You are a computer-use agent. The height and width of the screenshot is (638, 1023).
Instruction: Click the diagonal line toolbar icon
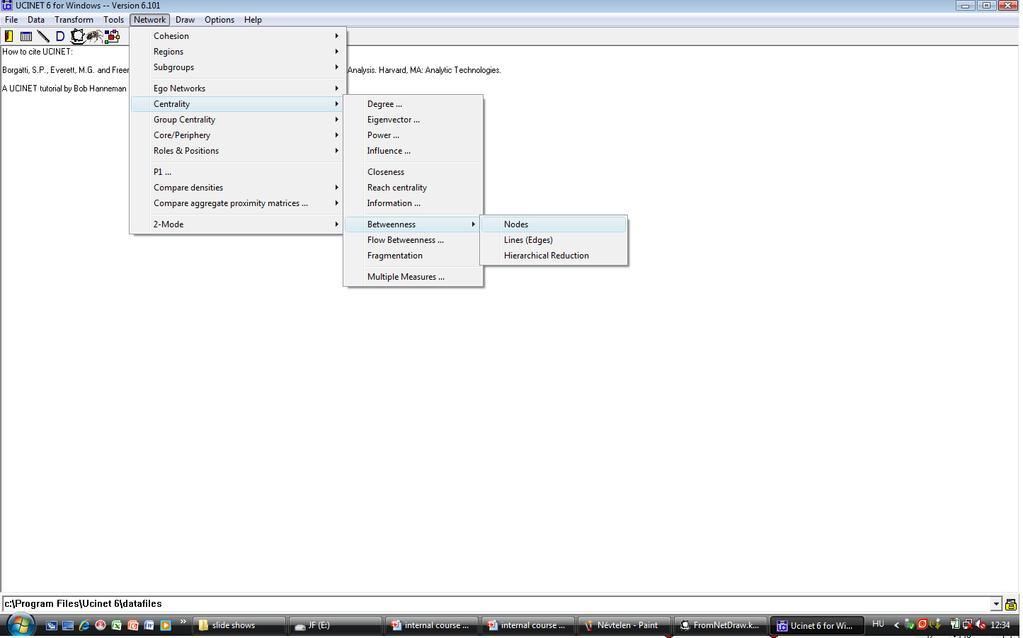tap(43, 37)
